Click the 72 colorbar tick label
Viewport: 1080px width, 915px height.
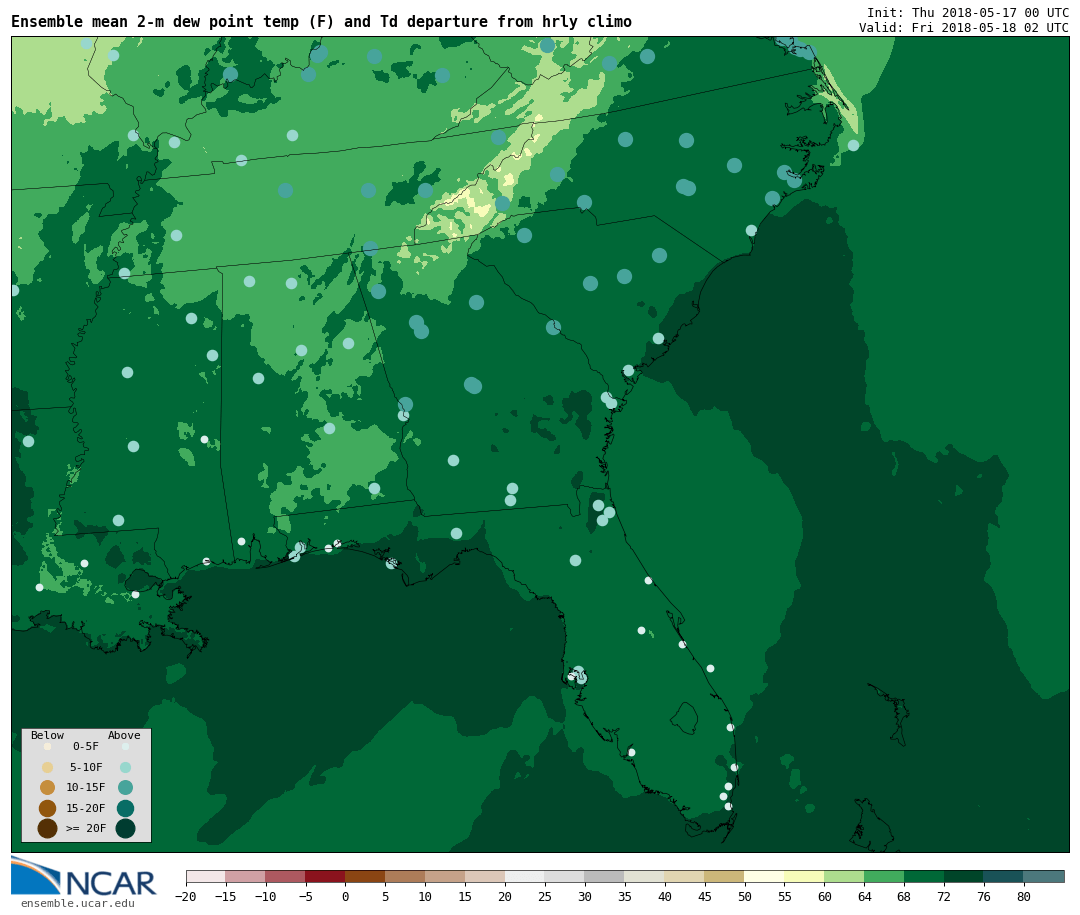(944, 896)
